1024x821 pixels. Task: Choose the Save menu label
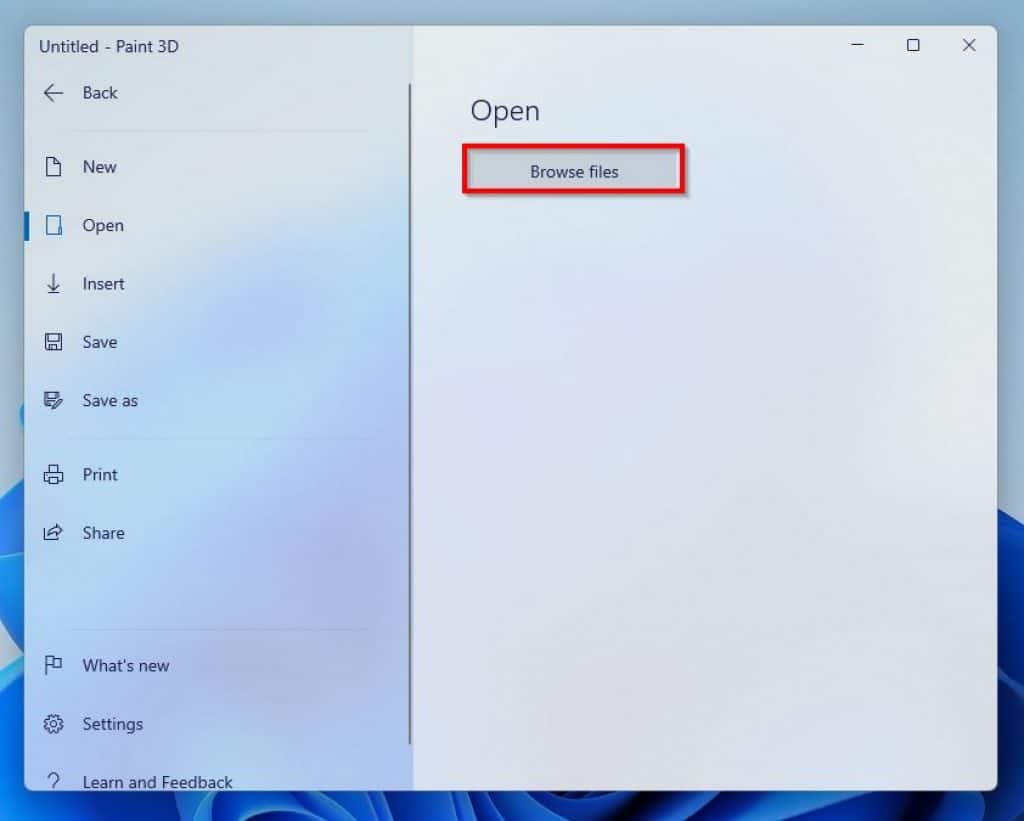(99, 342)
